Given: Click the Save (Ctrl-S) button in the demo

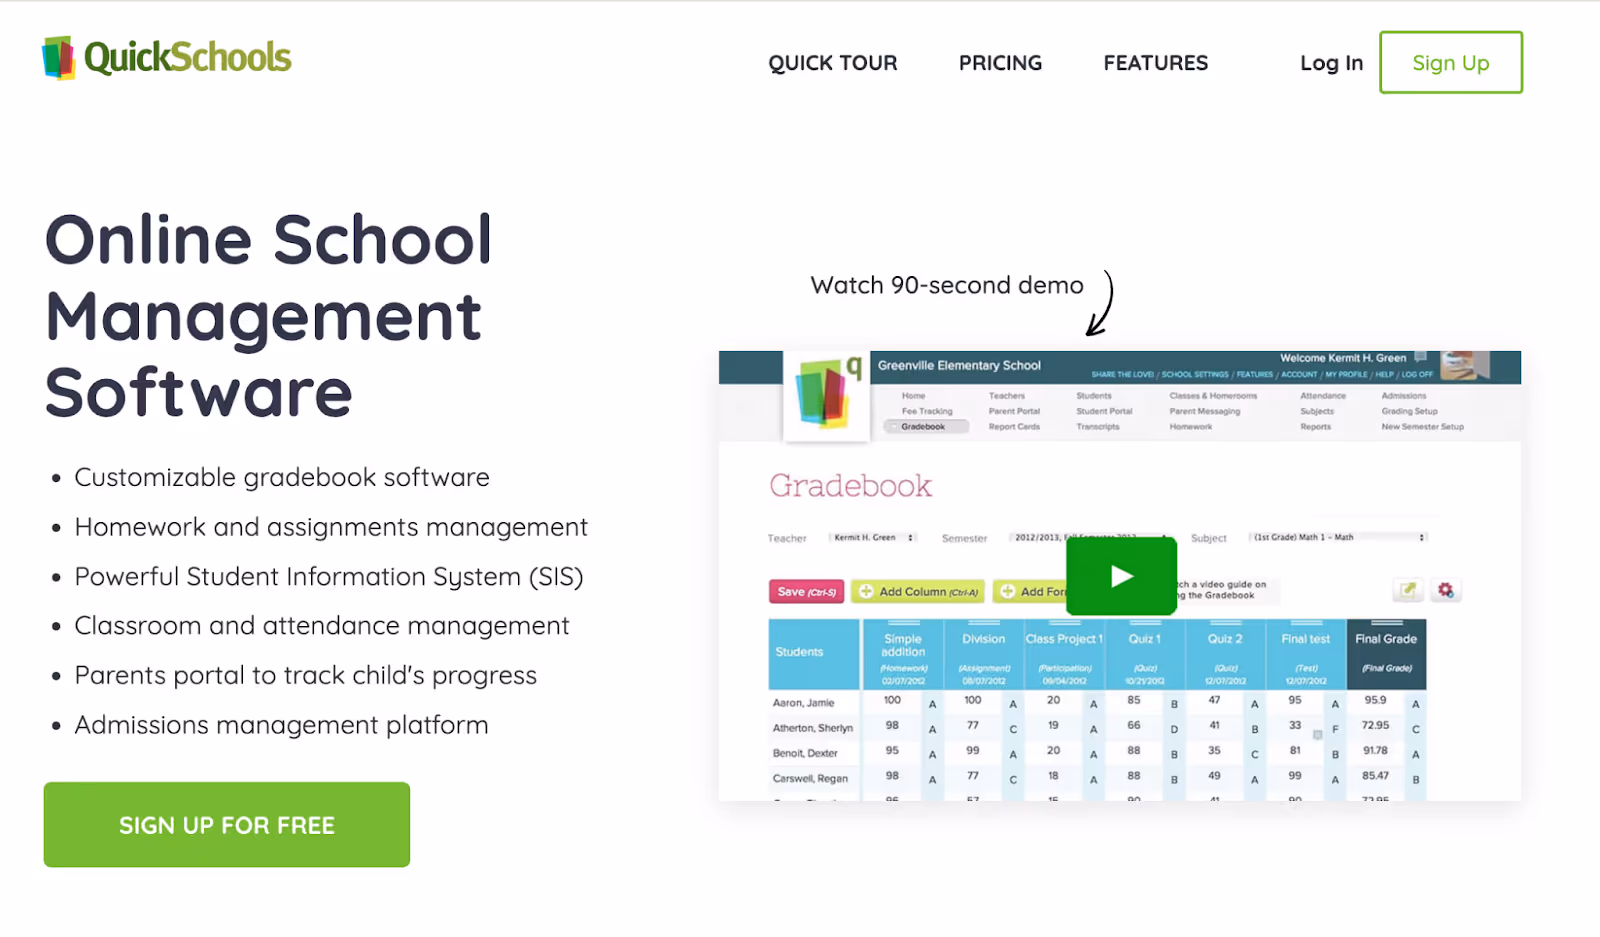Looking at the screenshot, I should (806, 592).
